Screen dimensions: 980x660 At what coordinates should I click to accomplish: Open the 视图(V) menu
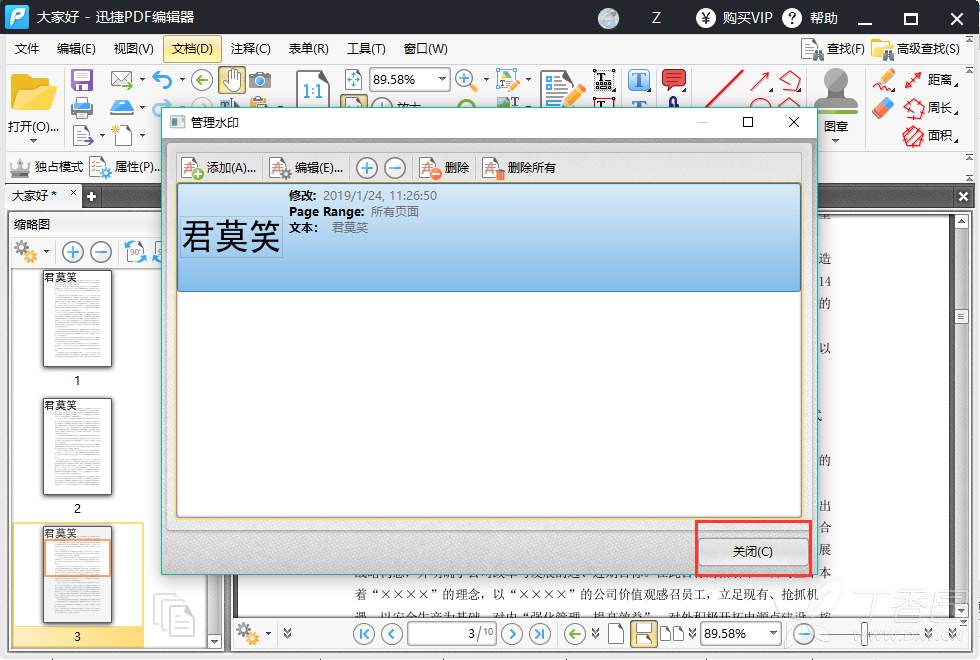tap(133, 49)
